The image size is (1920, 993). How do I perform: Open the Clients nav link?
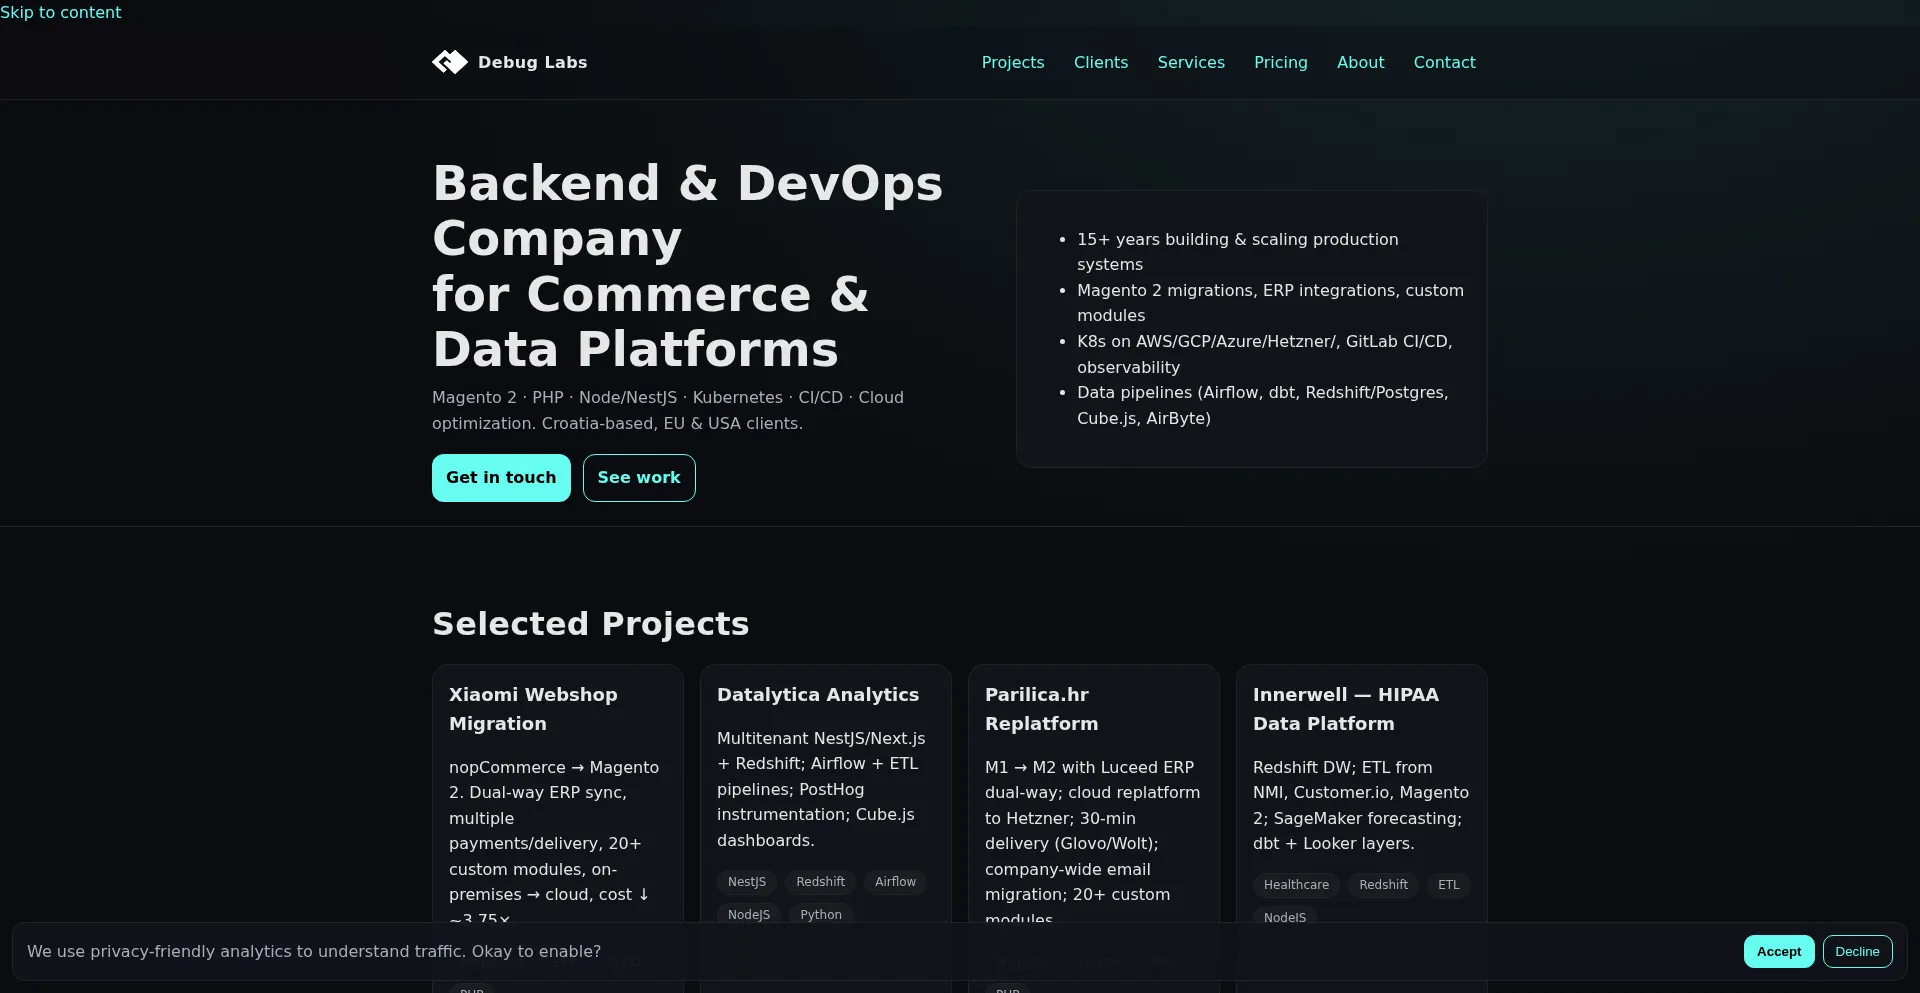pos(1101,62)
